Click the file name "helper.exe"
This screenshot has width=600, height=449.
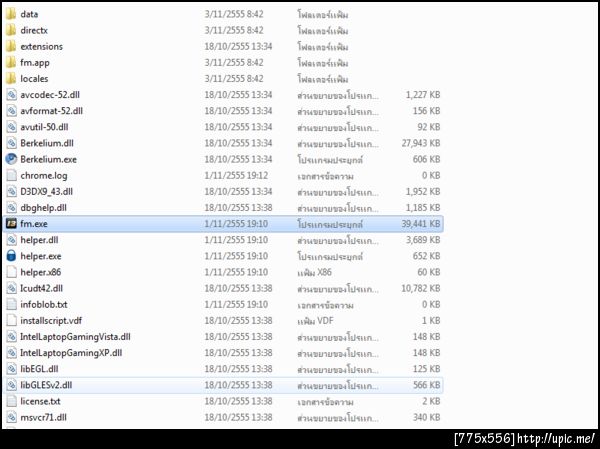click(41, 256)
